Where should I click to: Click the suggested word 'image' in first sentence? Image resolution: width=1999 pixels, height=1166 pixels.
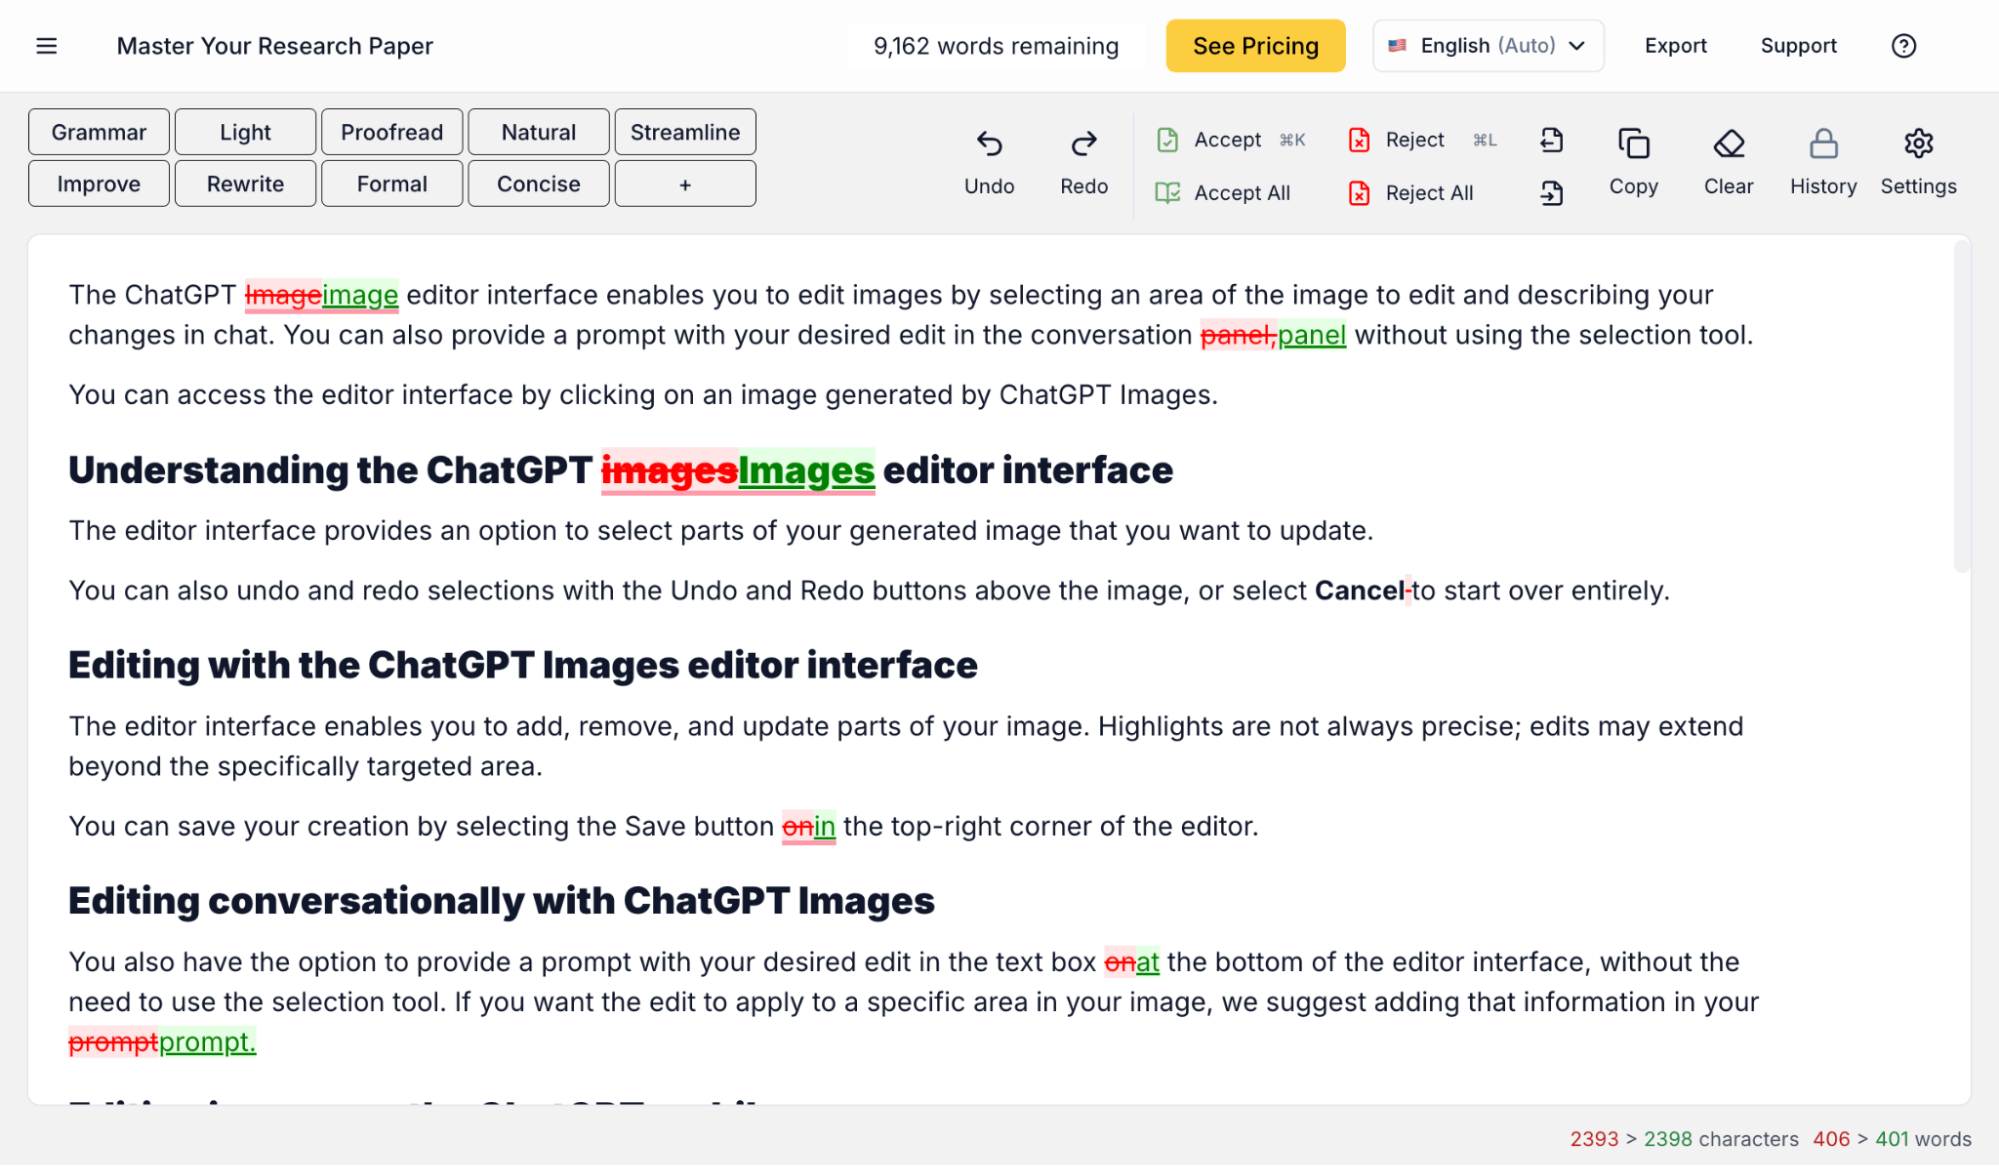pos(360,295)
